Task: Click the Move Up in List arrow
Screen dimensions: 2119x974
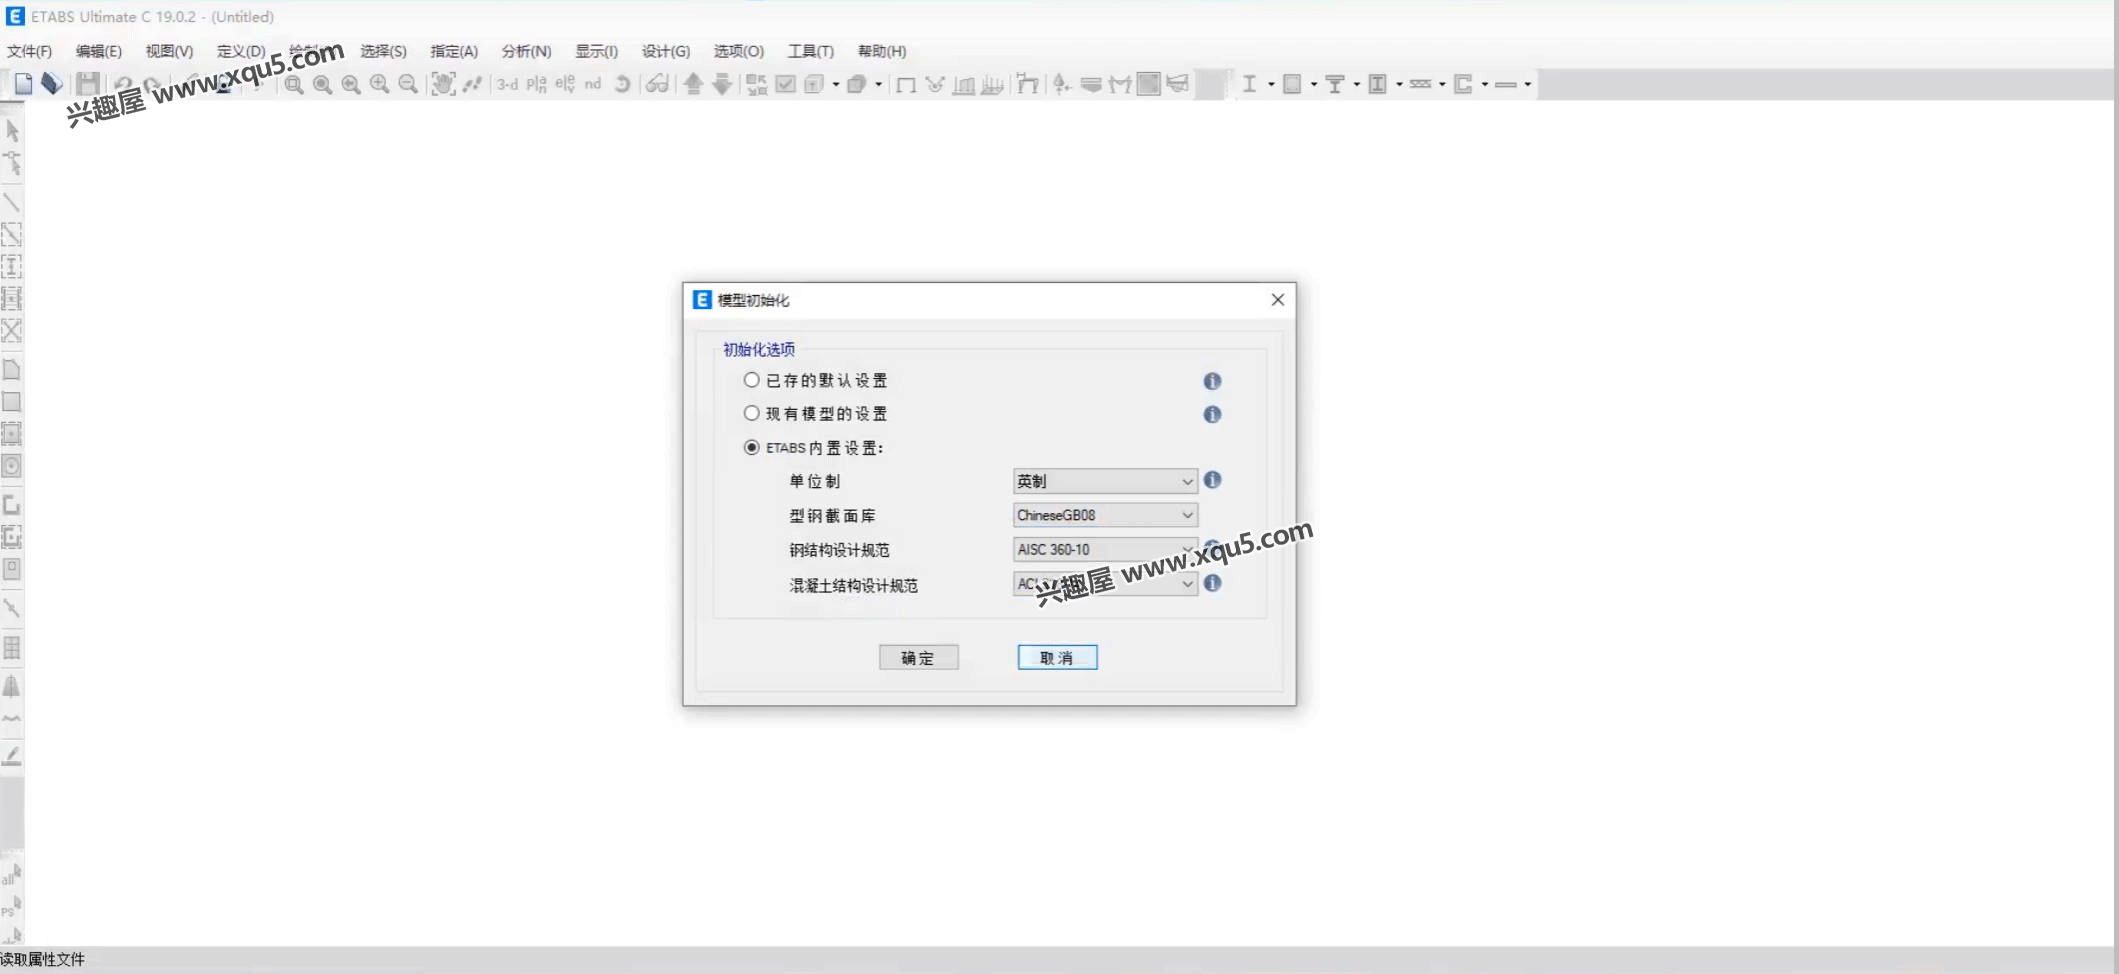Action: (693, 84)
